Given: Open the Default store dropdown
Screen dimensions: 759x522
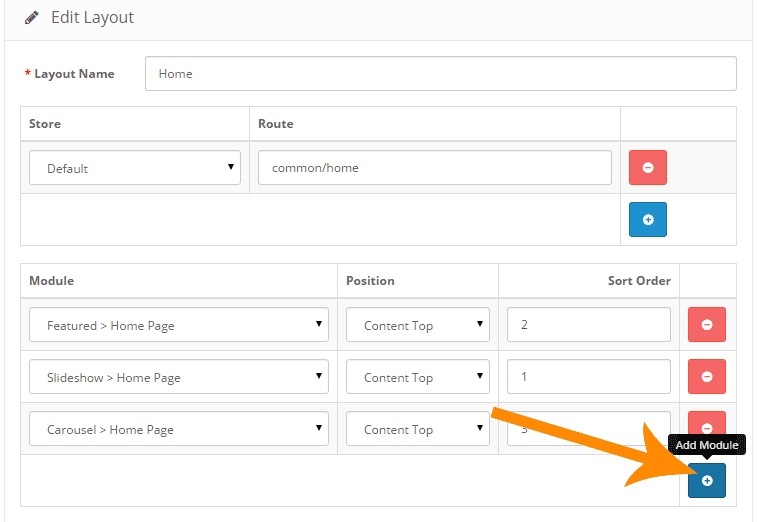Looking at the screenshot, I should click(135, 168).
